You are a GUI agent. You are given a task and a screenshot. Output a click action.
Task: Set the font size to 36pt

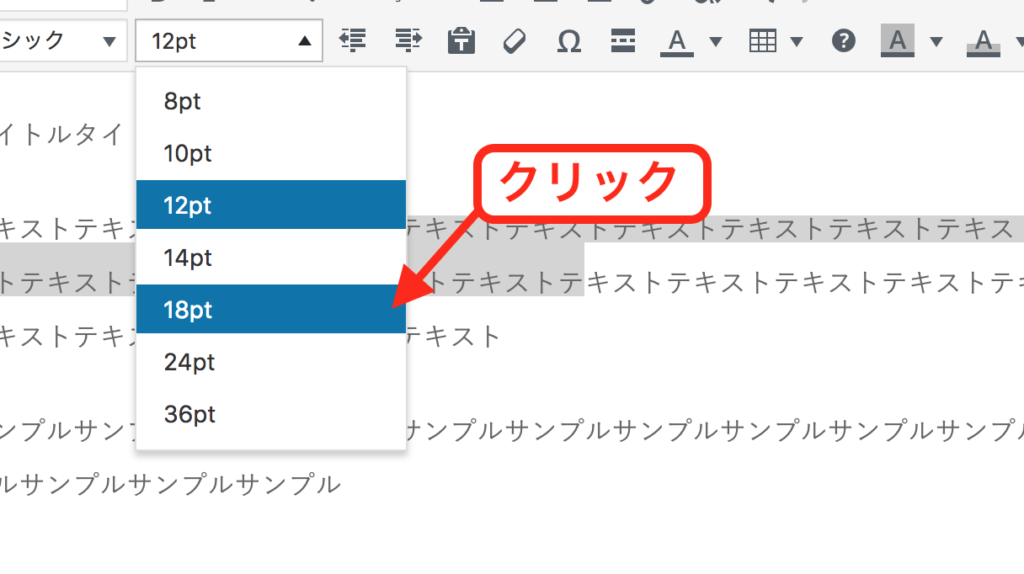tap(270, 413)
